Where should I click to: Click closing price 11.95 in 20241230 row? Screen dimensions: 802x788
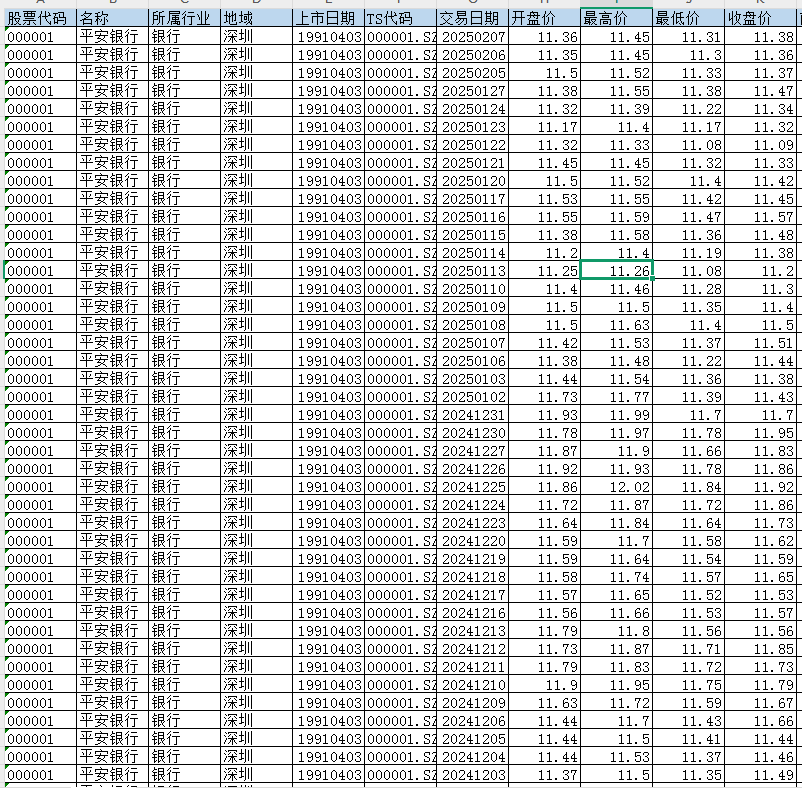tap(761, 433)
